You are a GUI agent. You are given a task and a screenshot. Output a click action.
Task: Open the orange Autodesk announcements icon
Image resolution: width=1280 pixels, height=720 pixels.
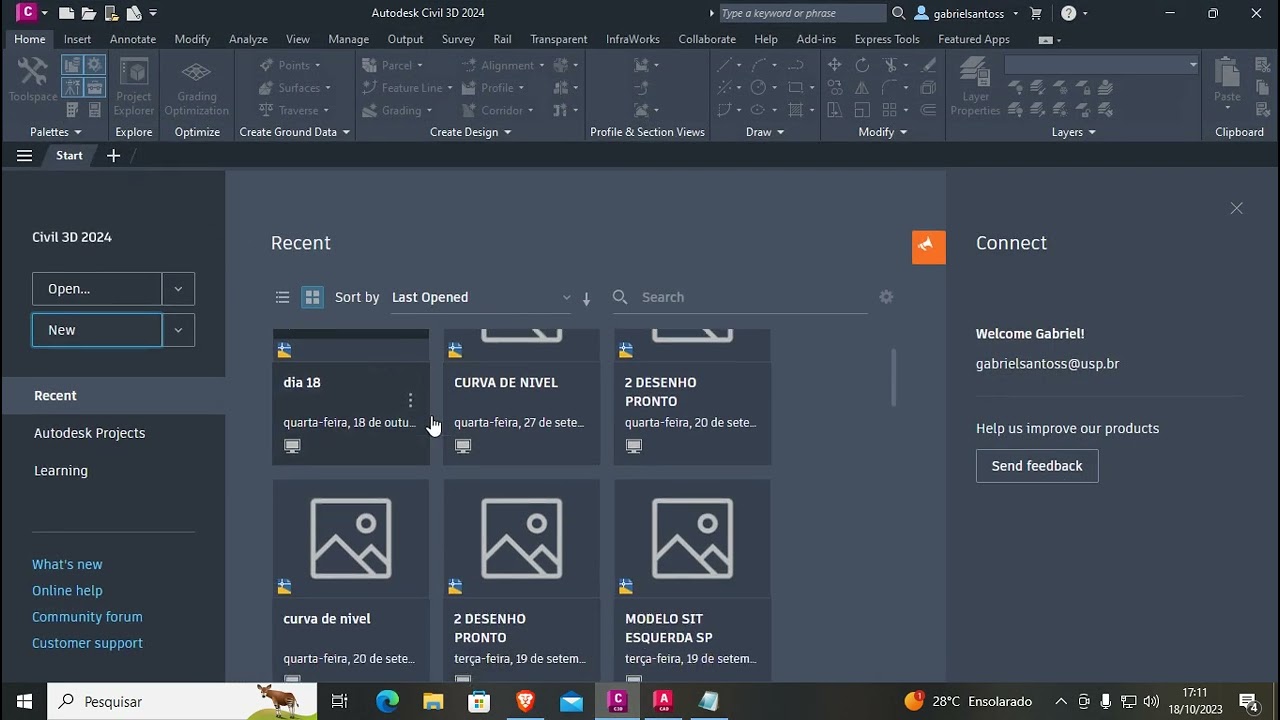(929, 247)
